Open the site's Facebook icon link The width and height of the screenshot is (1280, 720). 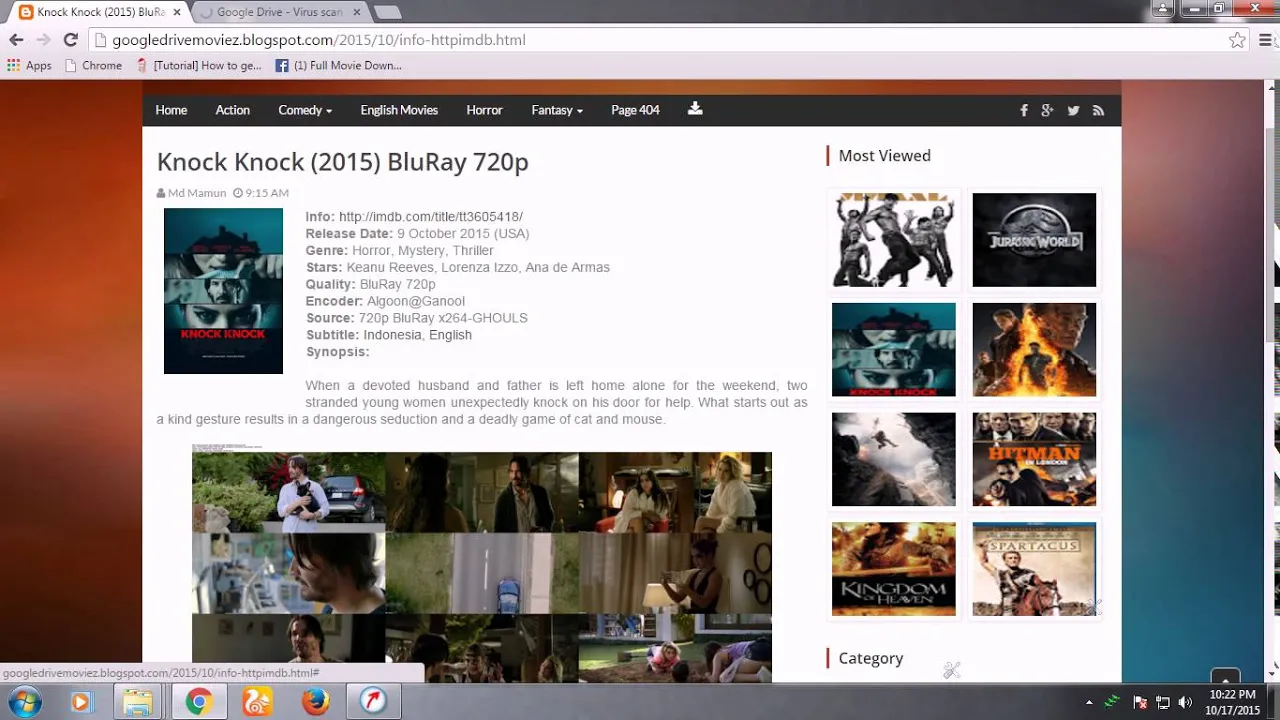point(1024,111)
